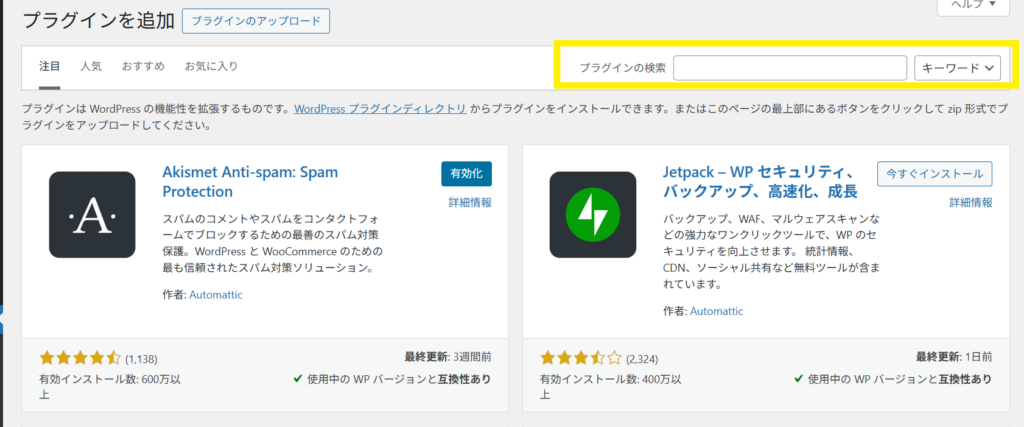Viewport: 1024px width, 427px height.
Task: Switch to the 注目 tab
Action: 50,66
